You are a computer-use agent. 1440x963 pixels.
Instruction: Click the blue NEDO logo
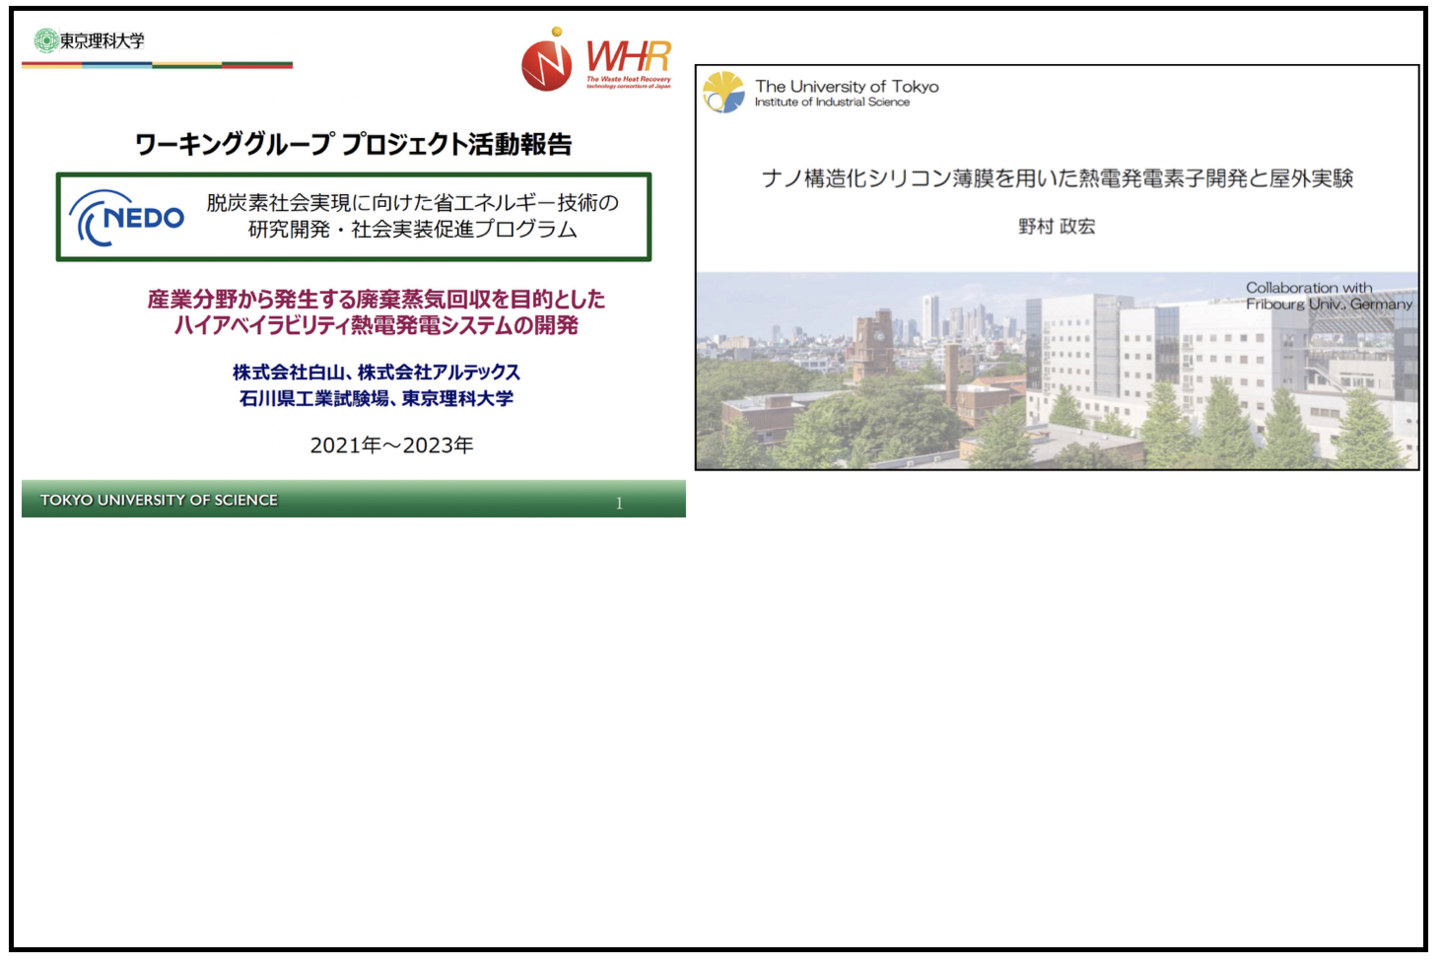pyautogui.click(x=127, y=217)
